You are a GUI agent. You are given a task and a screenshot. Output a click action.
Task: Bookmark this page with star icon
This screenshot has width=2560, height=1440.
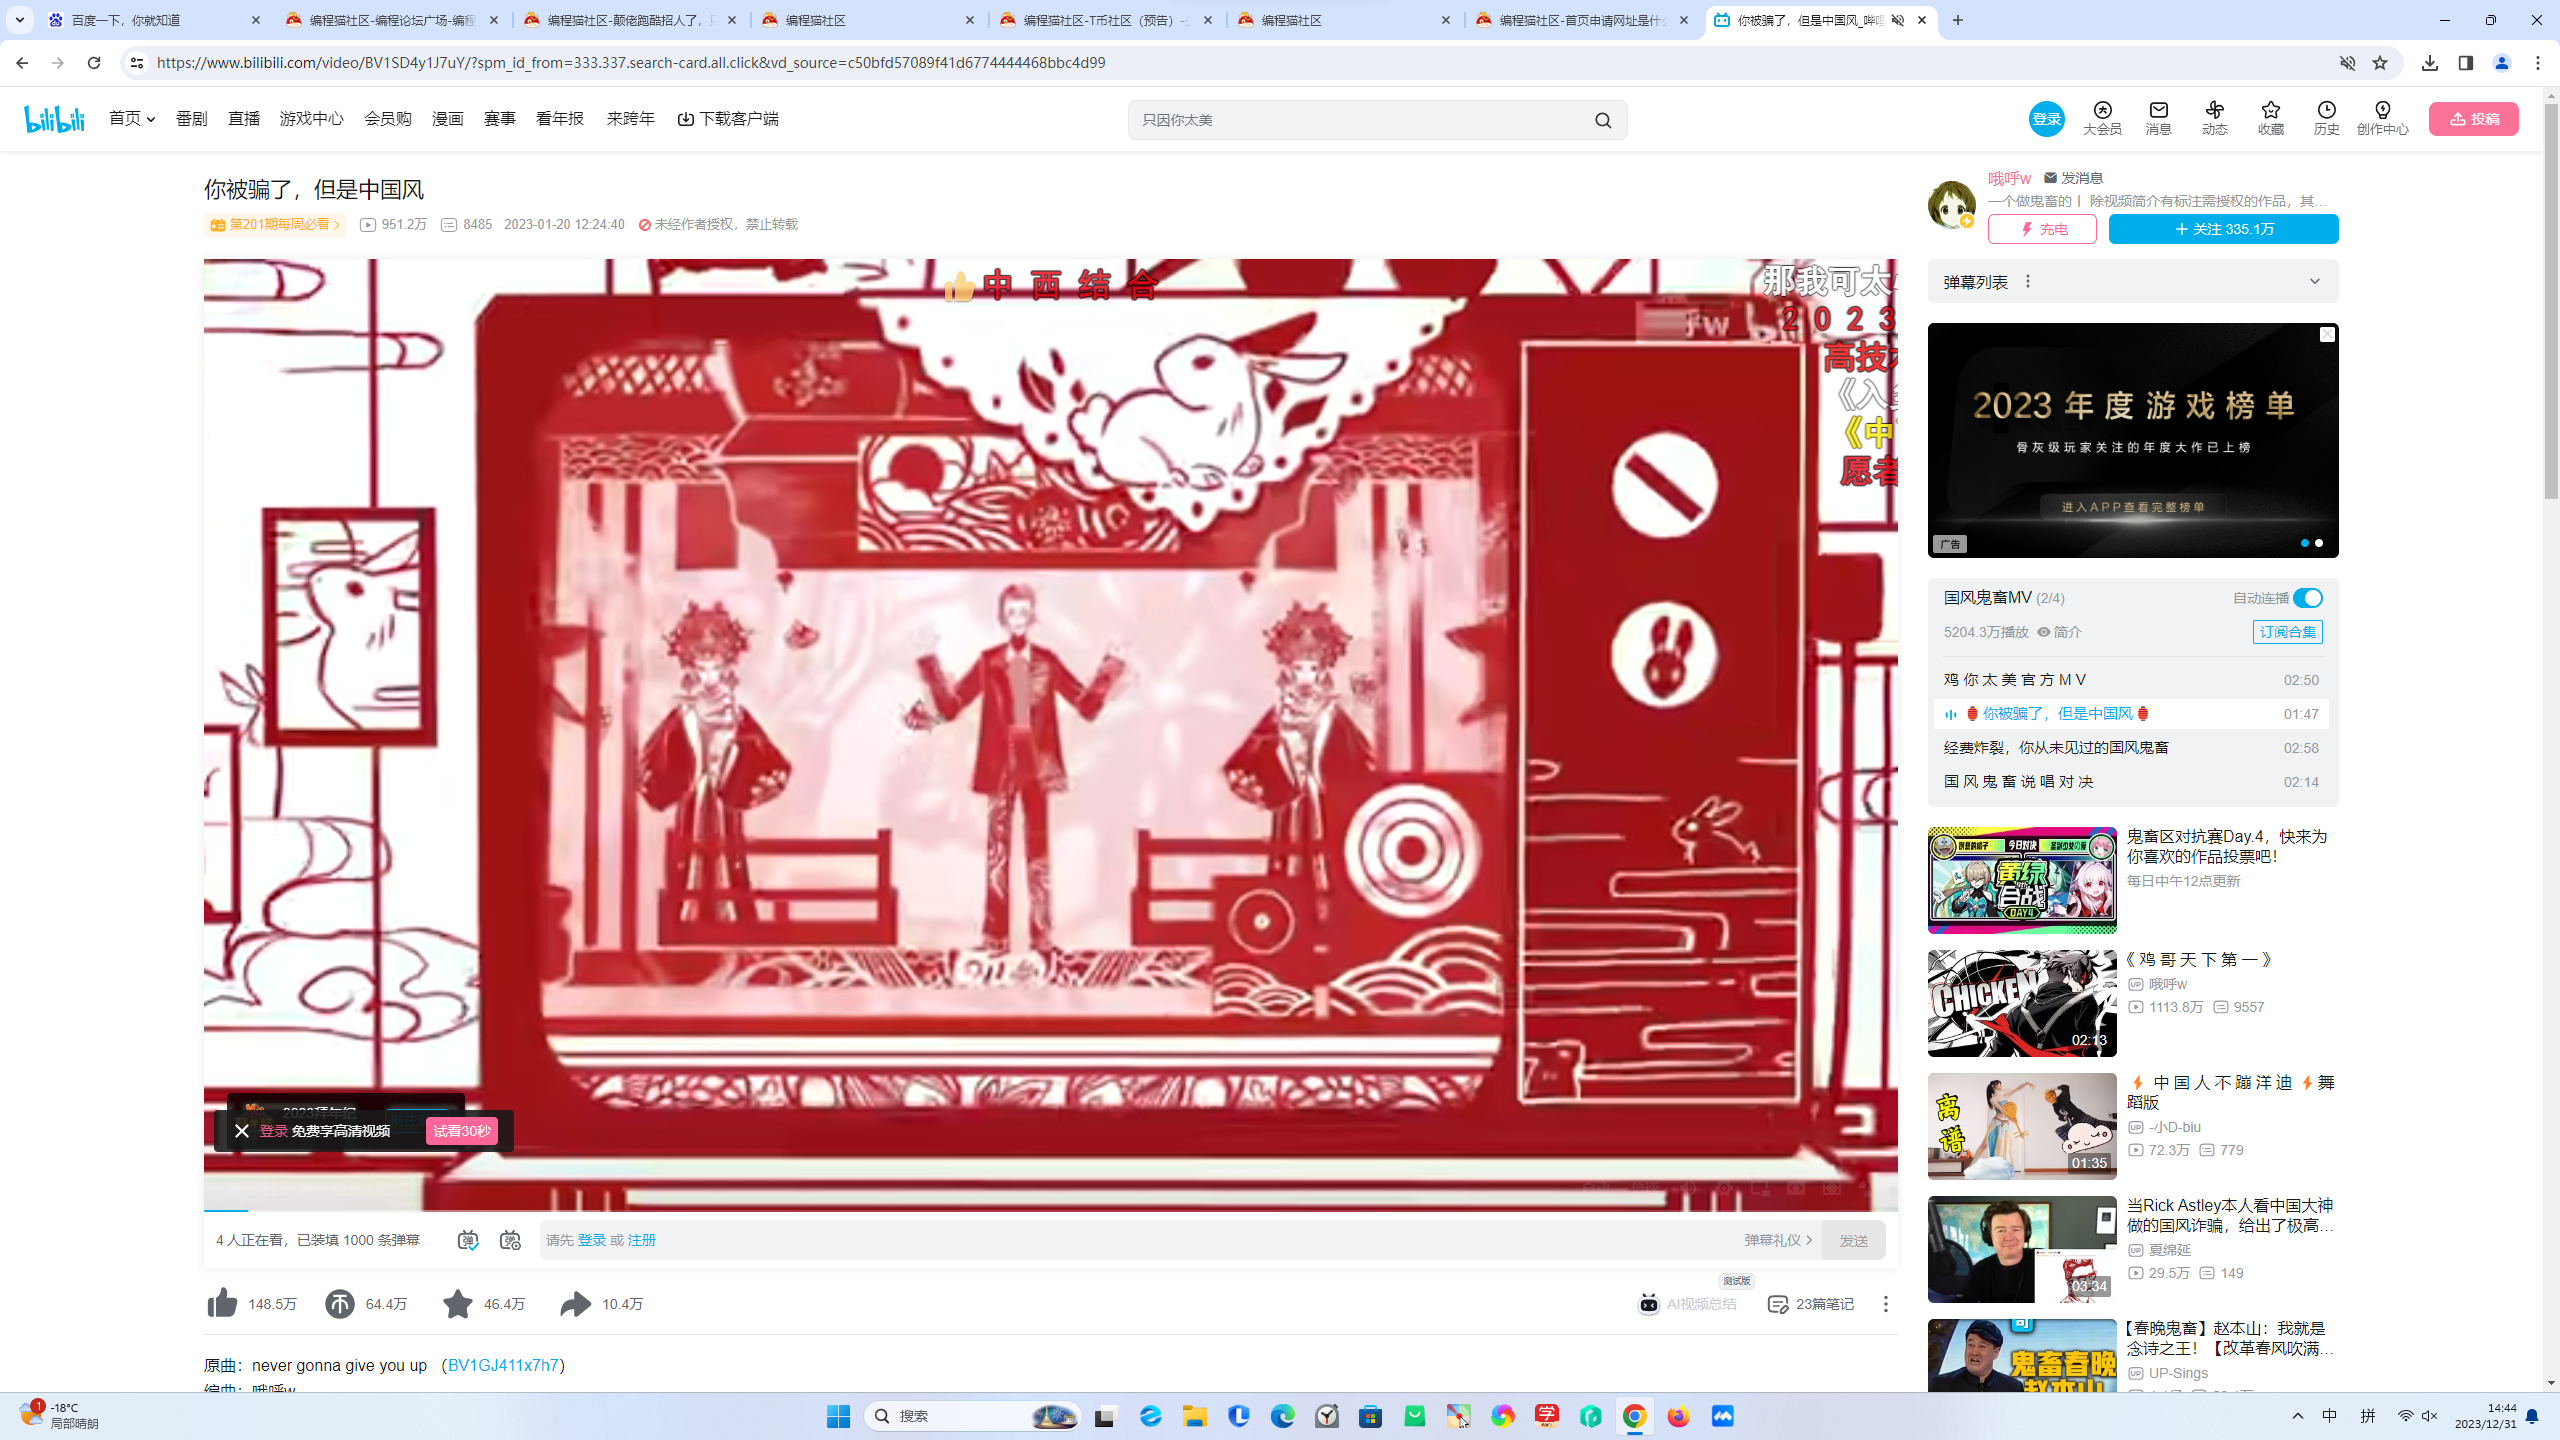(2380, 63)
